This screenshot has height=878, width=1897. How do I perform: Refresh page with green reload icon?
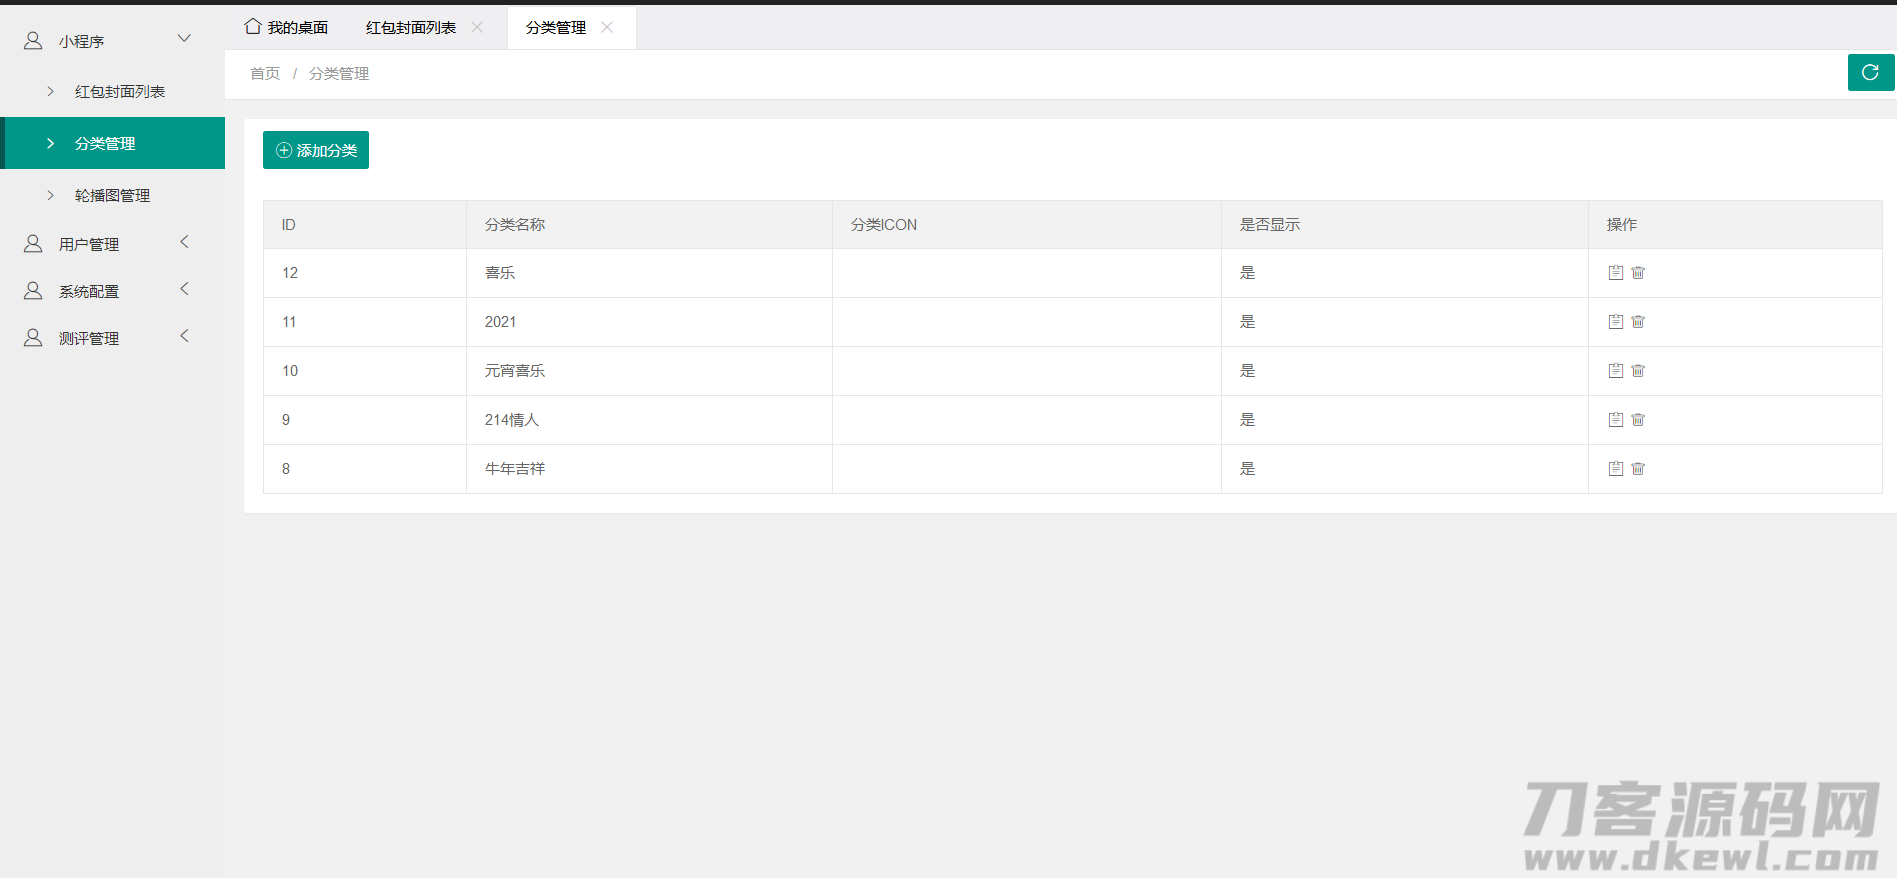[1870, 72]
